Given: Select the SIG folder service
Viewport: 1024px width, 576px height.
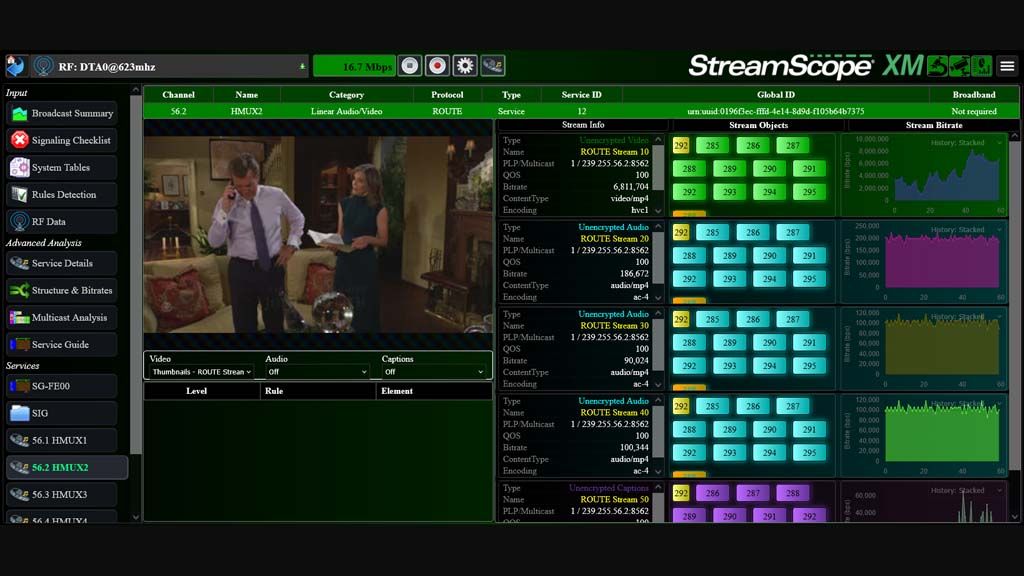Looking at the screenshot, I should click(62, 413).
